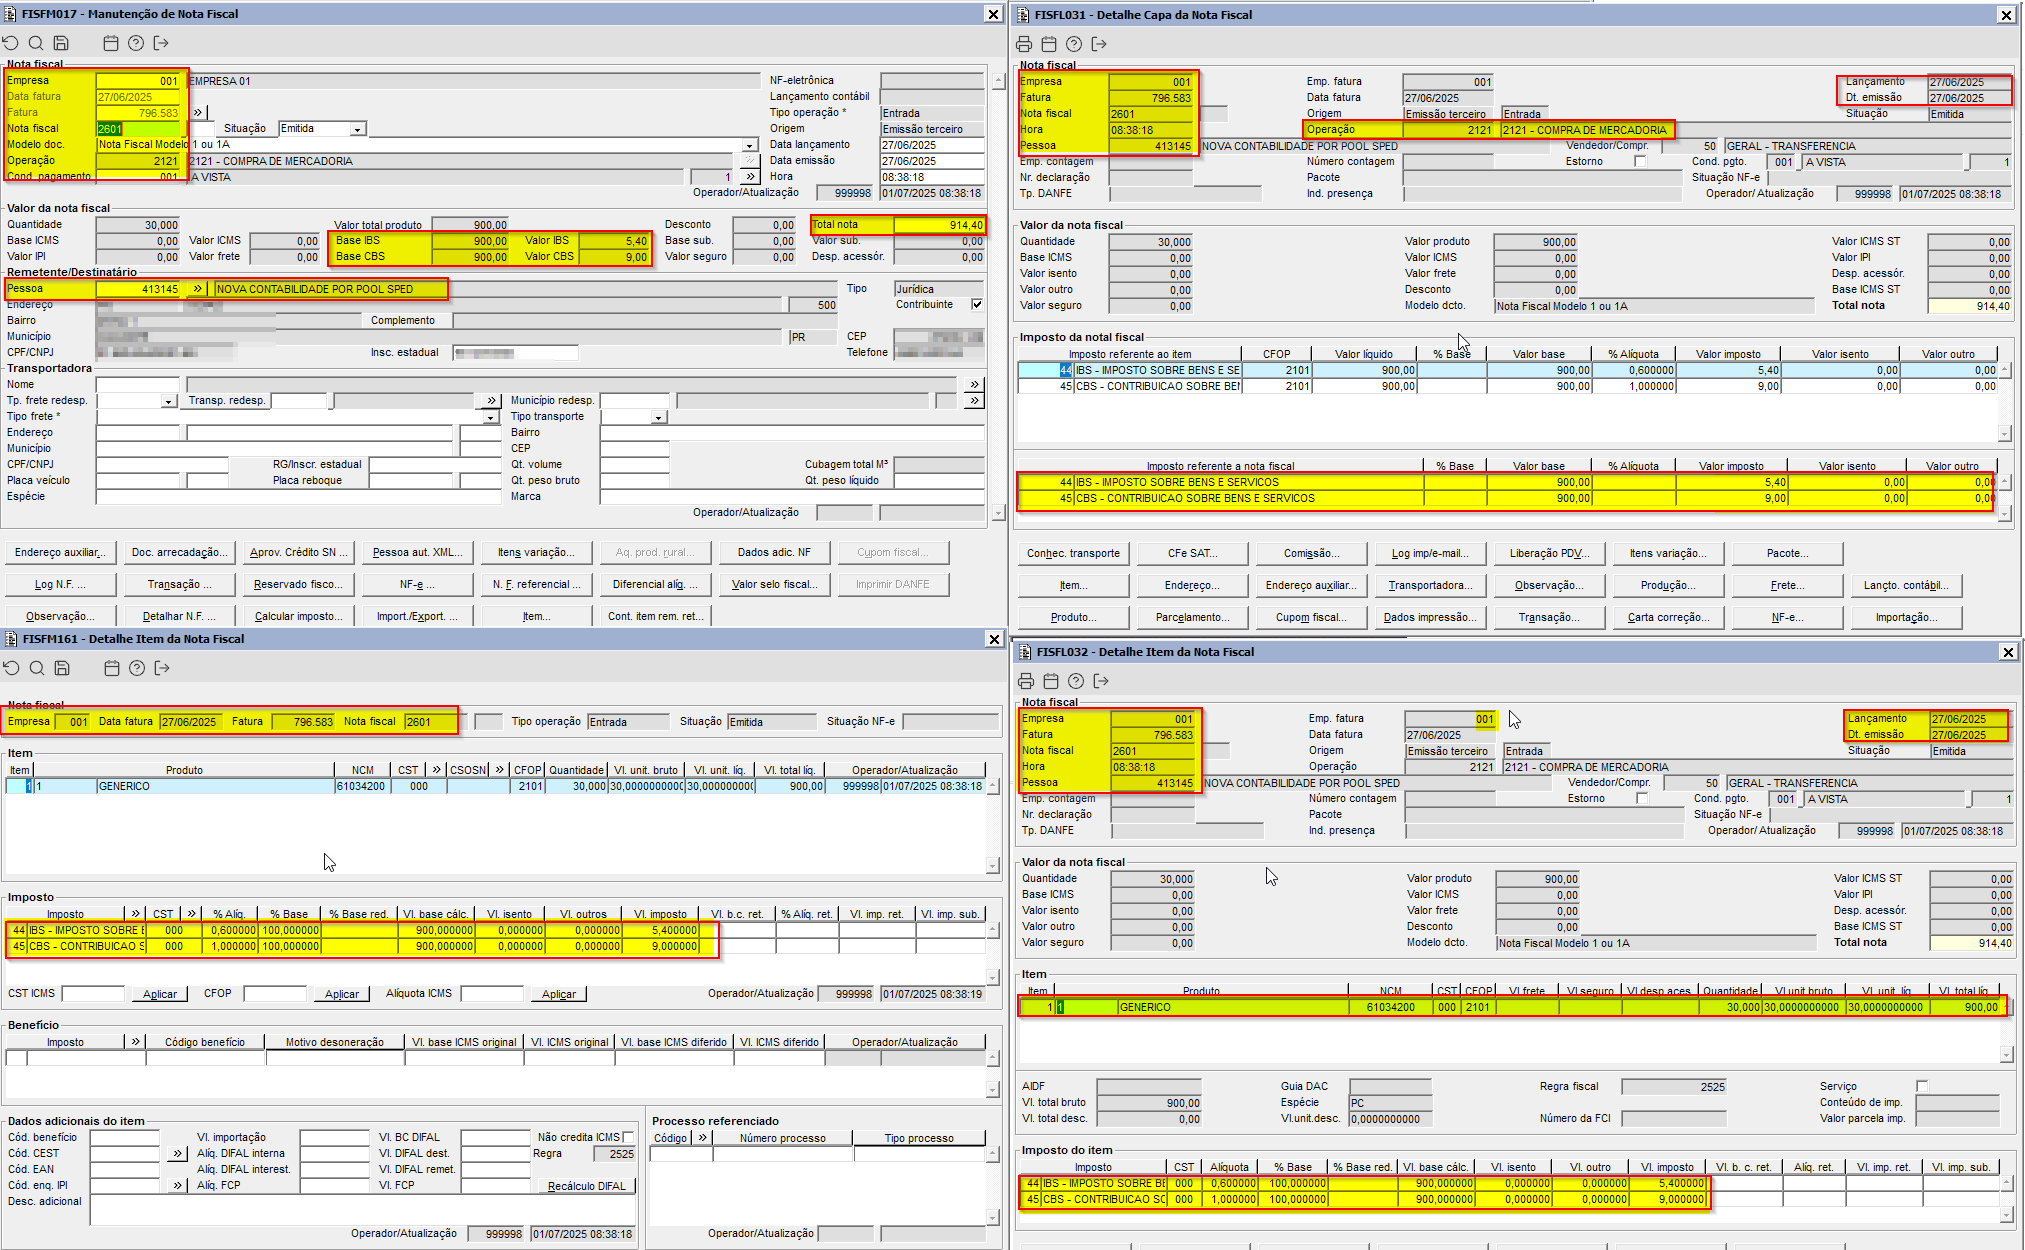The image size is (2025, 1250).
Task: Enable the Não credita ICMS checkbox
Action: (x=628, y=1137)
